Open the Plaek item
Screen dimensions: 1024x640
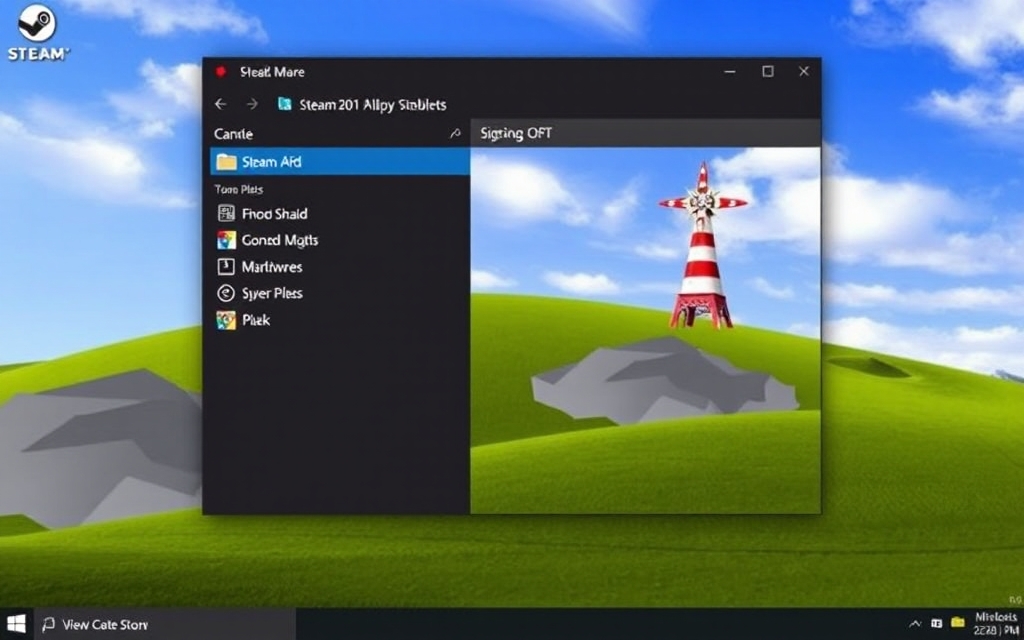point(256,320)
